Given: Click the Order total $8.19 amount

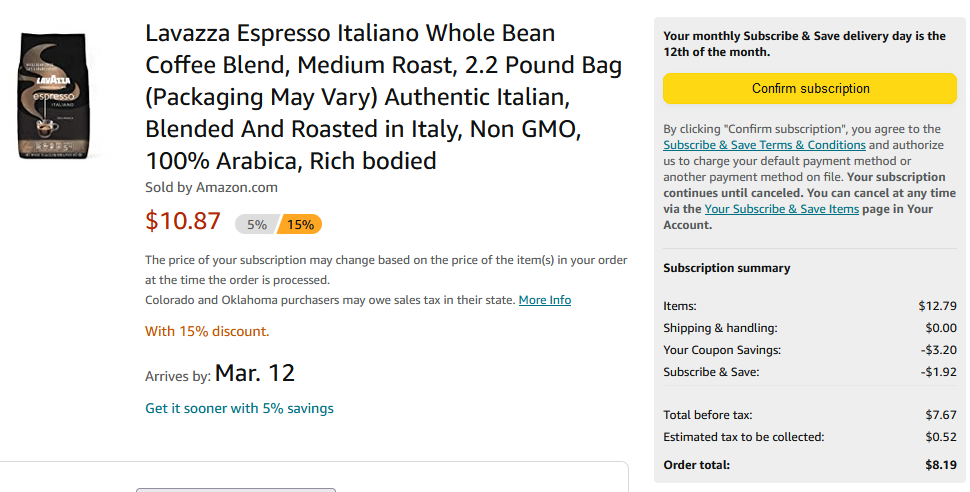Looking at the screenshot, I should pos(941,465).
